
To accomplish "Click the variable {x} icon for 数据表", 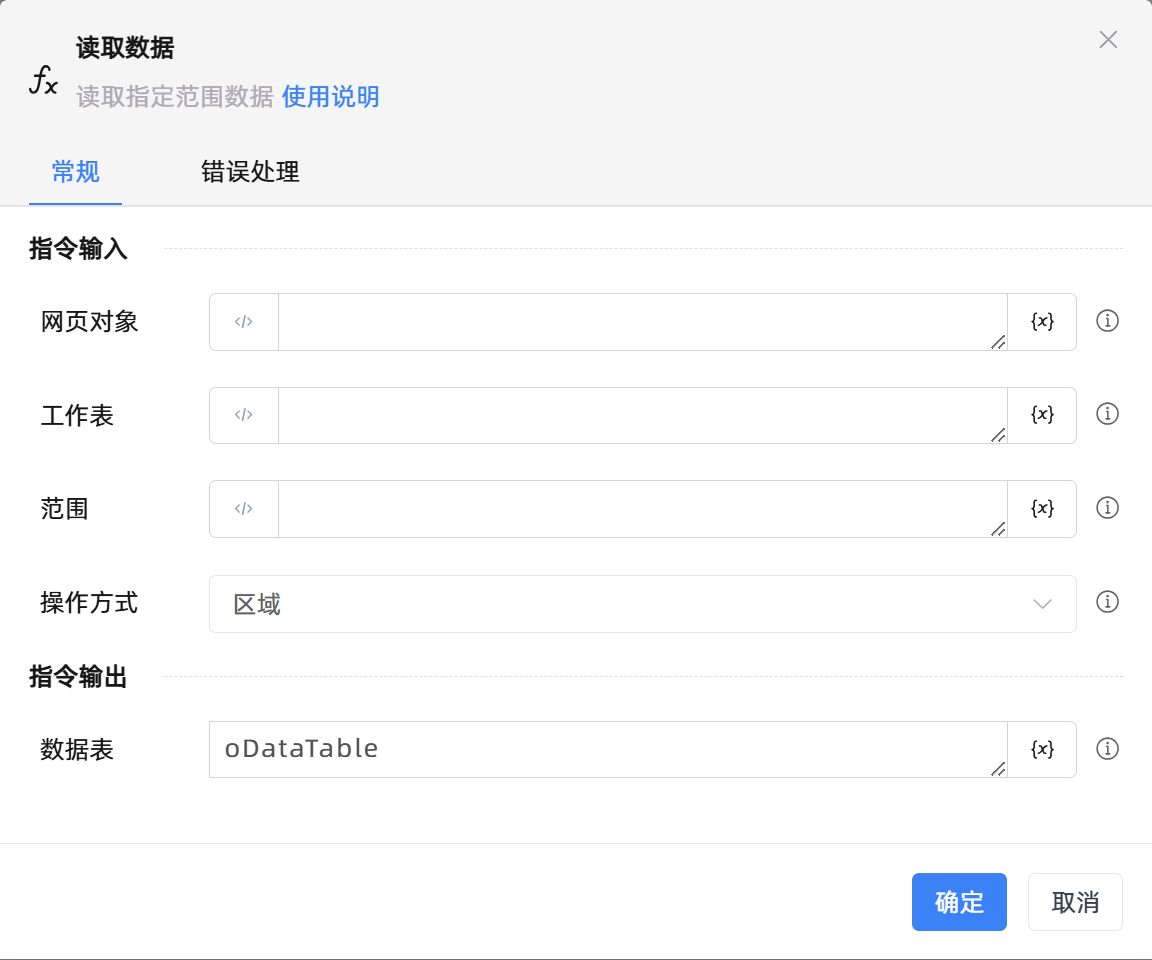I will (1042, 749).
